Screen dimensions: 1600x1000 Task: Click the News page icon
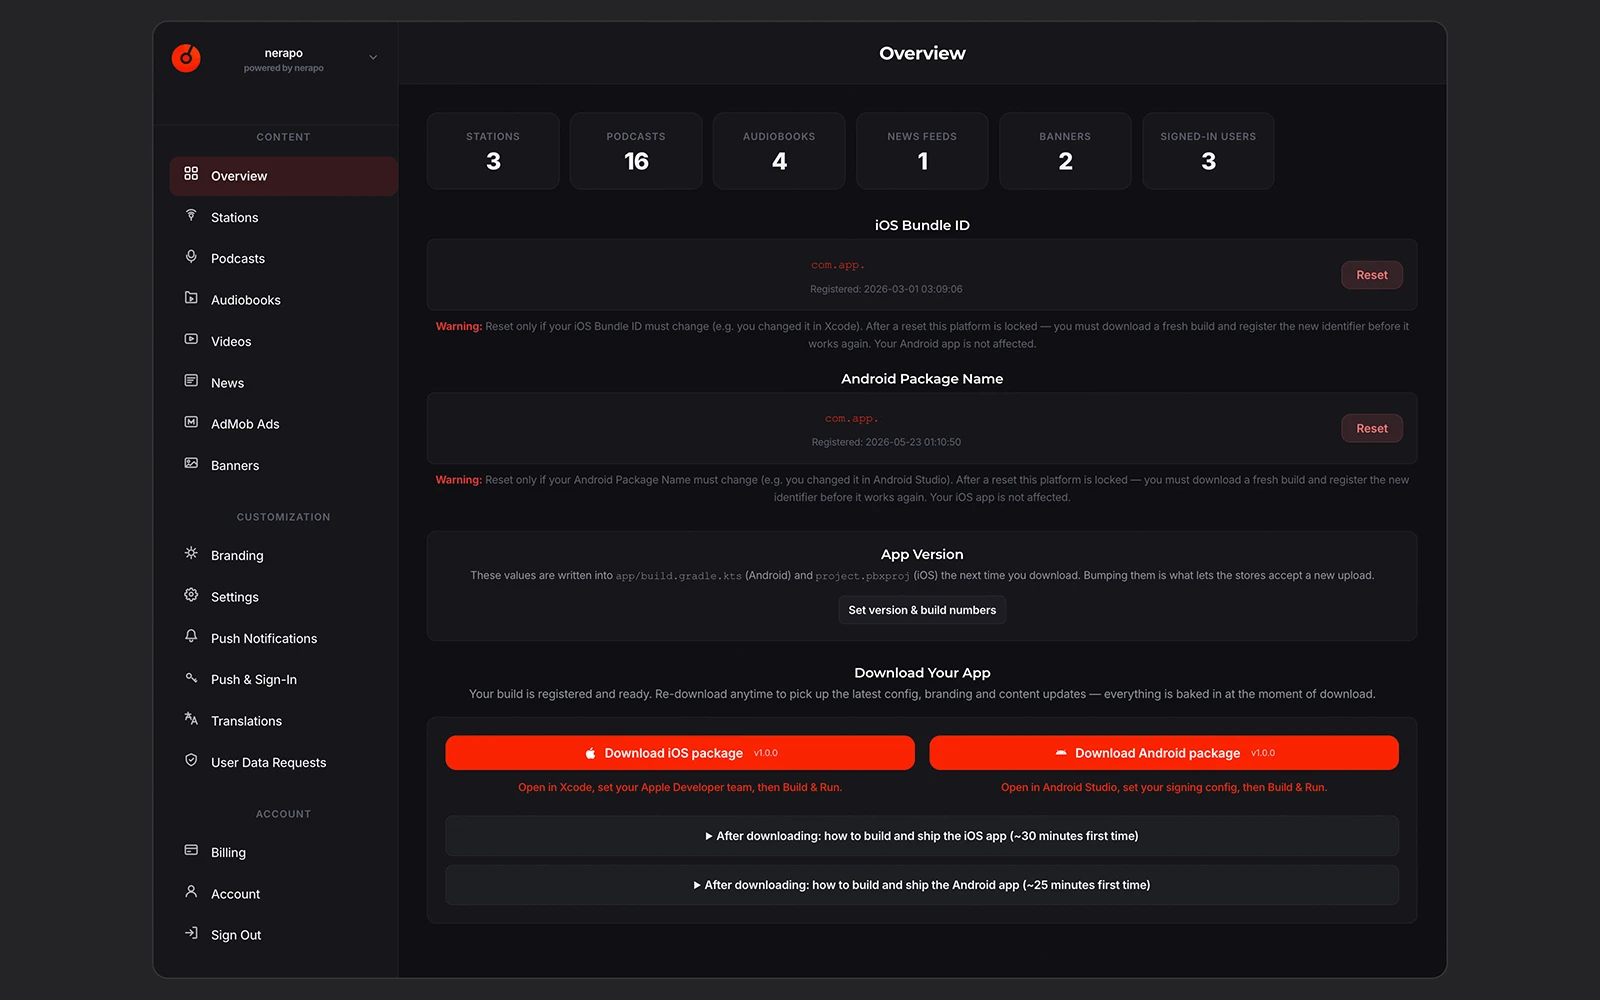191,381
